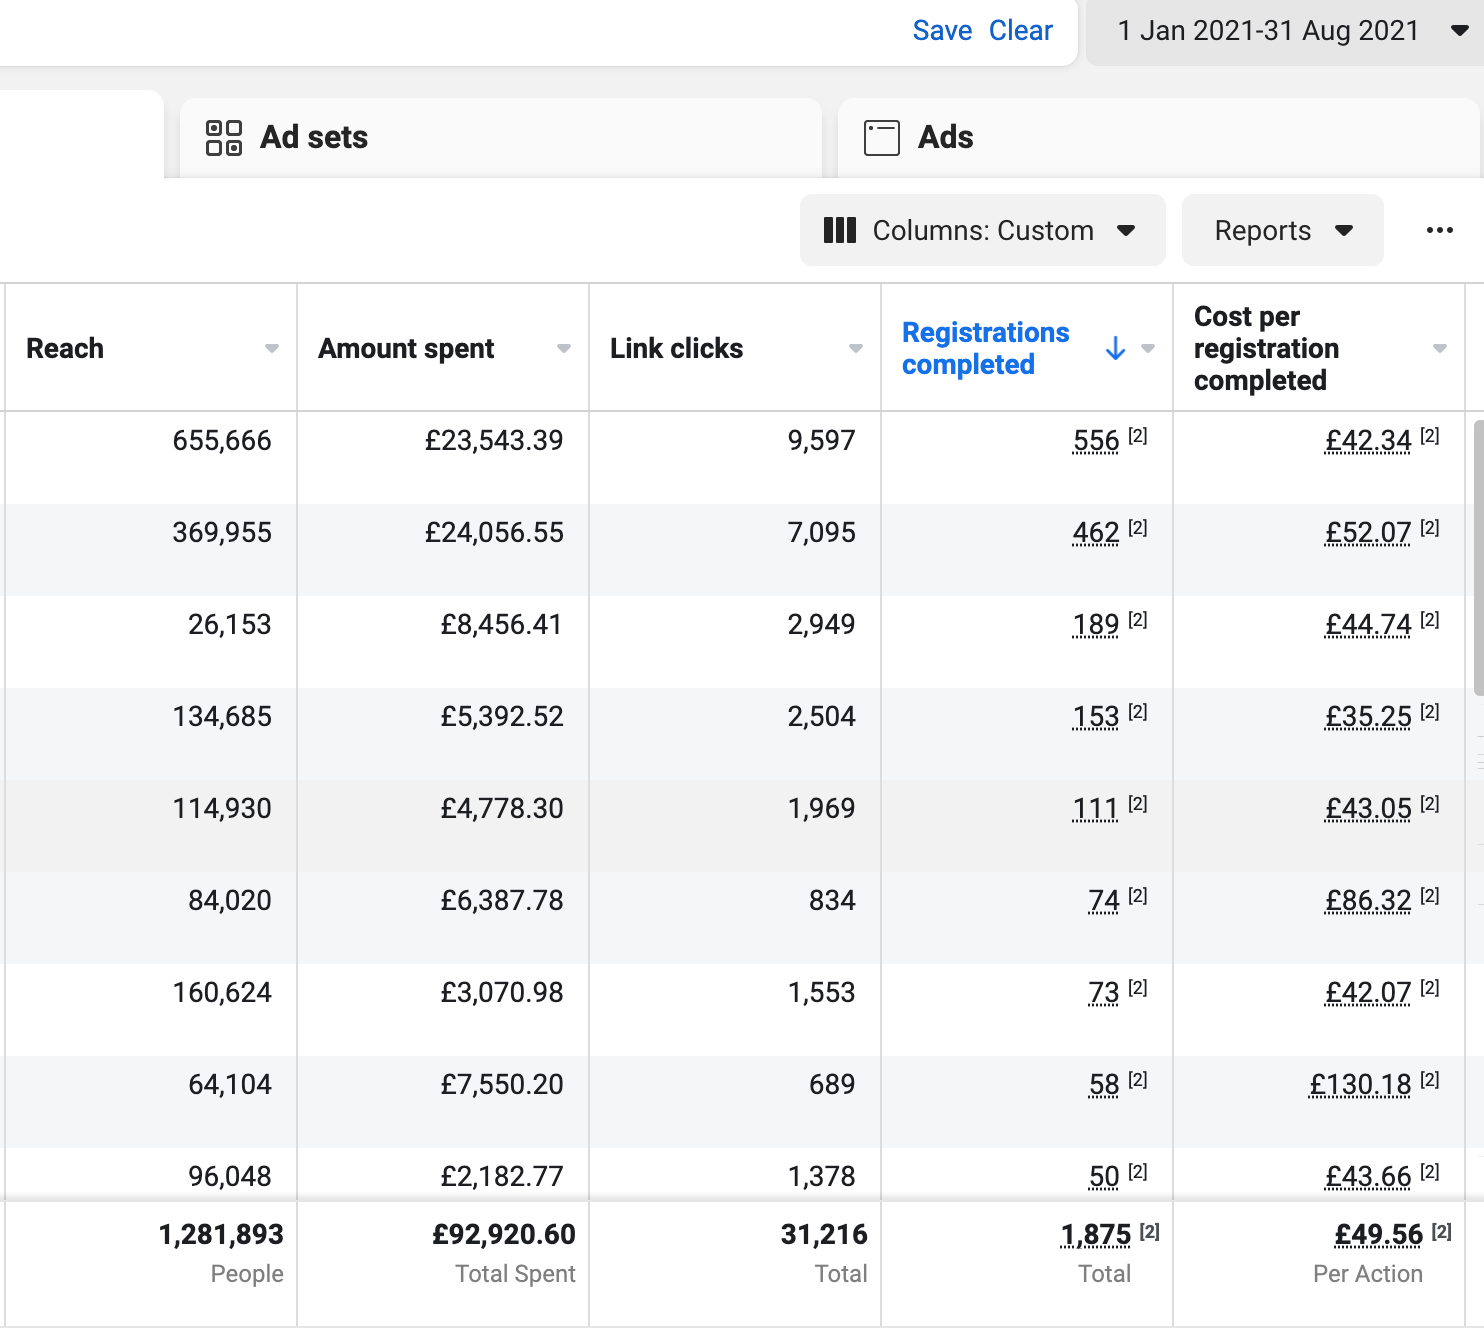Screen dimensions: 1484x1330
Task: Open Cost per registration column caret
Action: pos(1439,349)
